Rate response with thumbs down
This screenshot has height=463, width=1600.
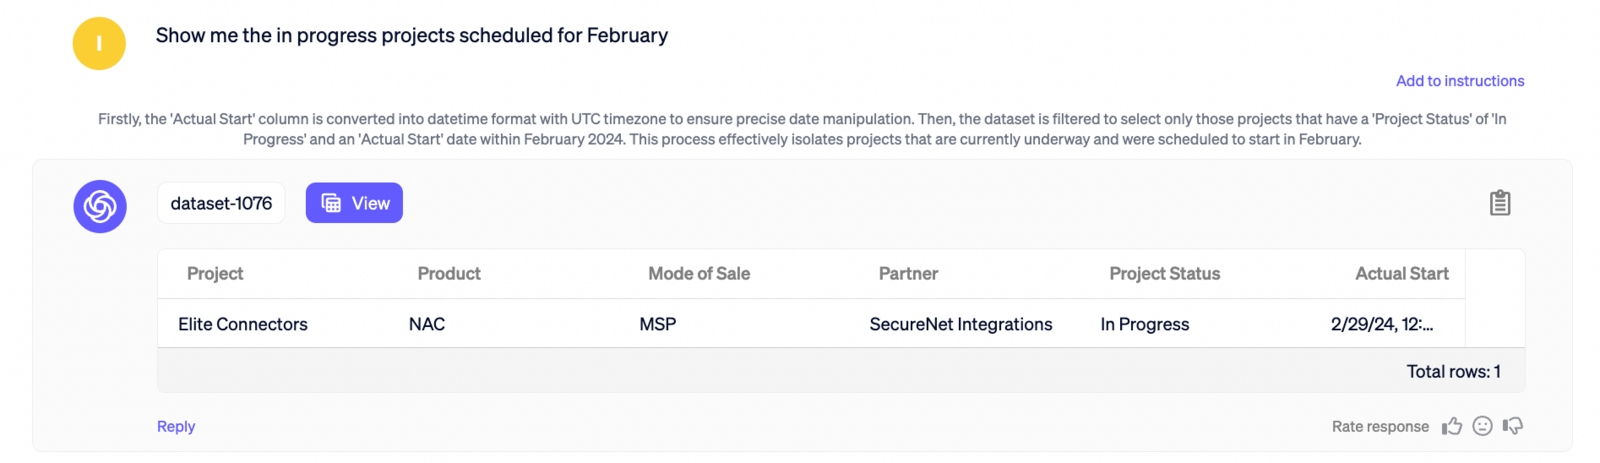(x=1512, y=426)
